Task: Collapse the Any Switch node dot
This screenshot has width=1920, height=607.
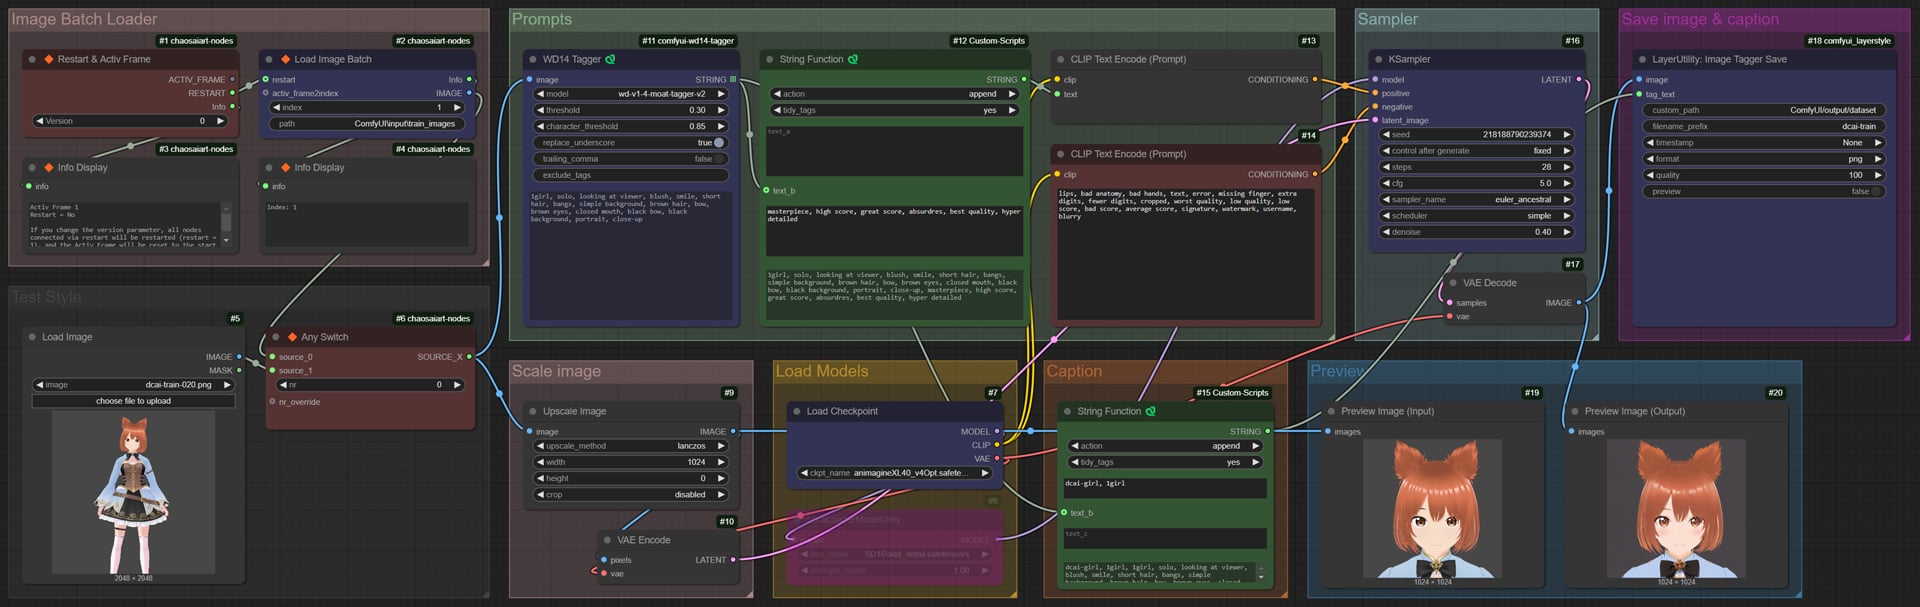Action: tap(275, 337)
